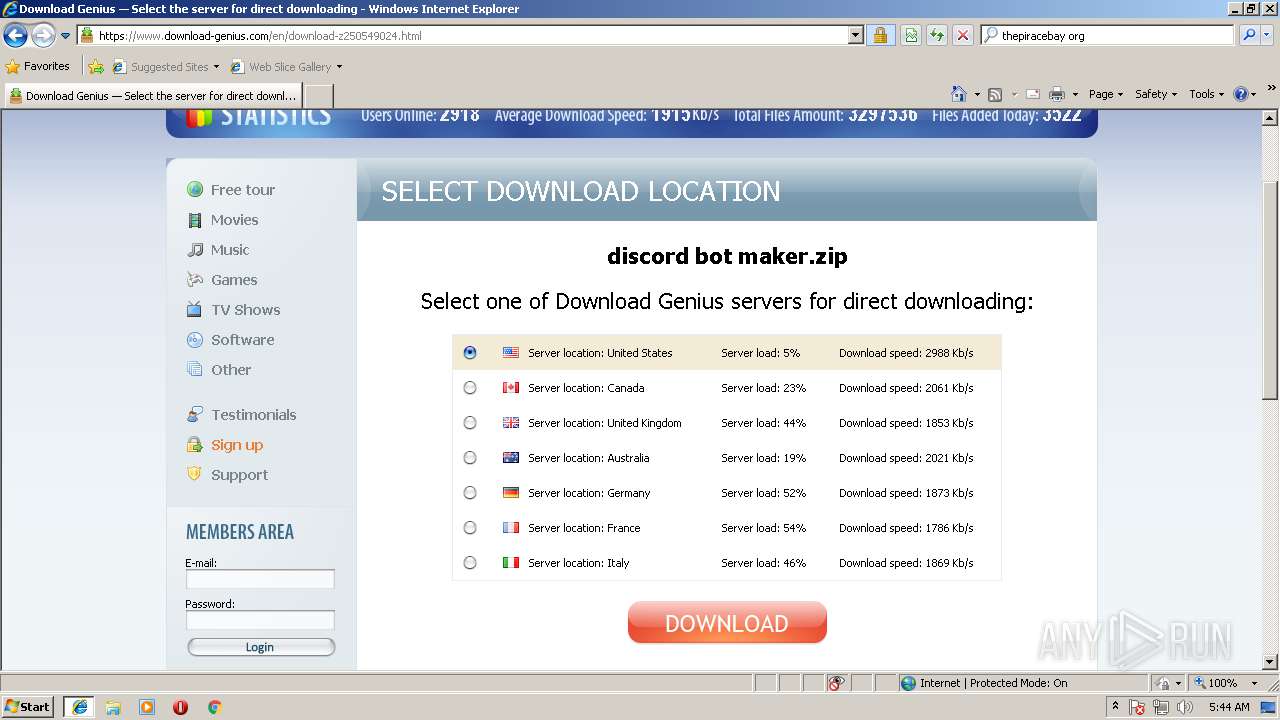Viewport: 1280px width, 720px height.
Task: Click the search magnifier button
Action: click(1249, 35)
